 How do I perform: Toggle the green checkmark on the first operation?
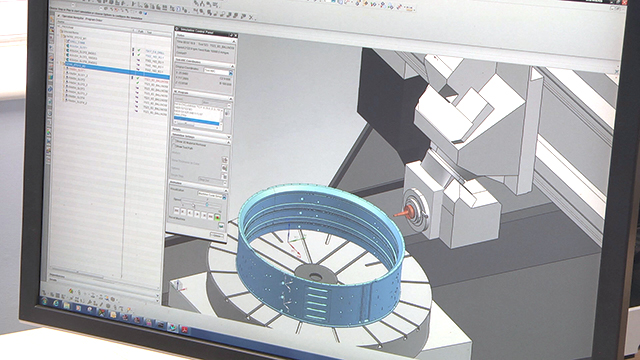tap(139, 50)
